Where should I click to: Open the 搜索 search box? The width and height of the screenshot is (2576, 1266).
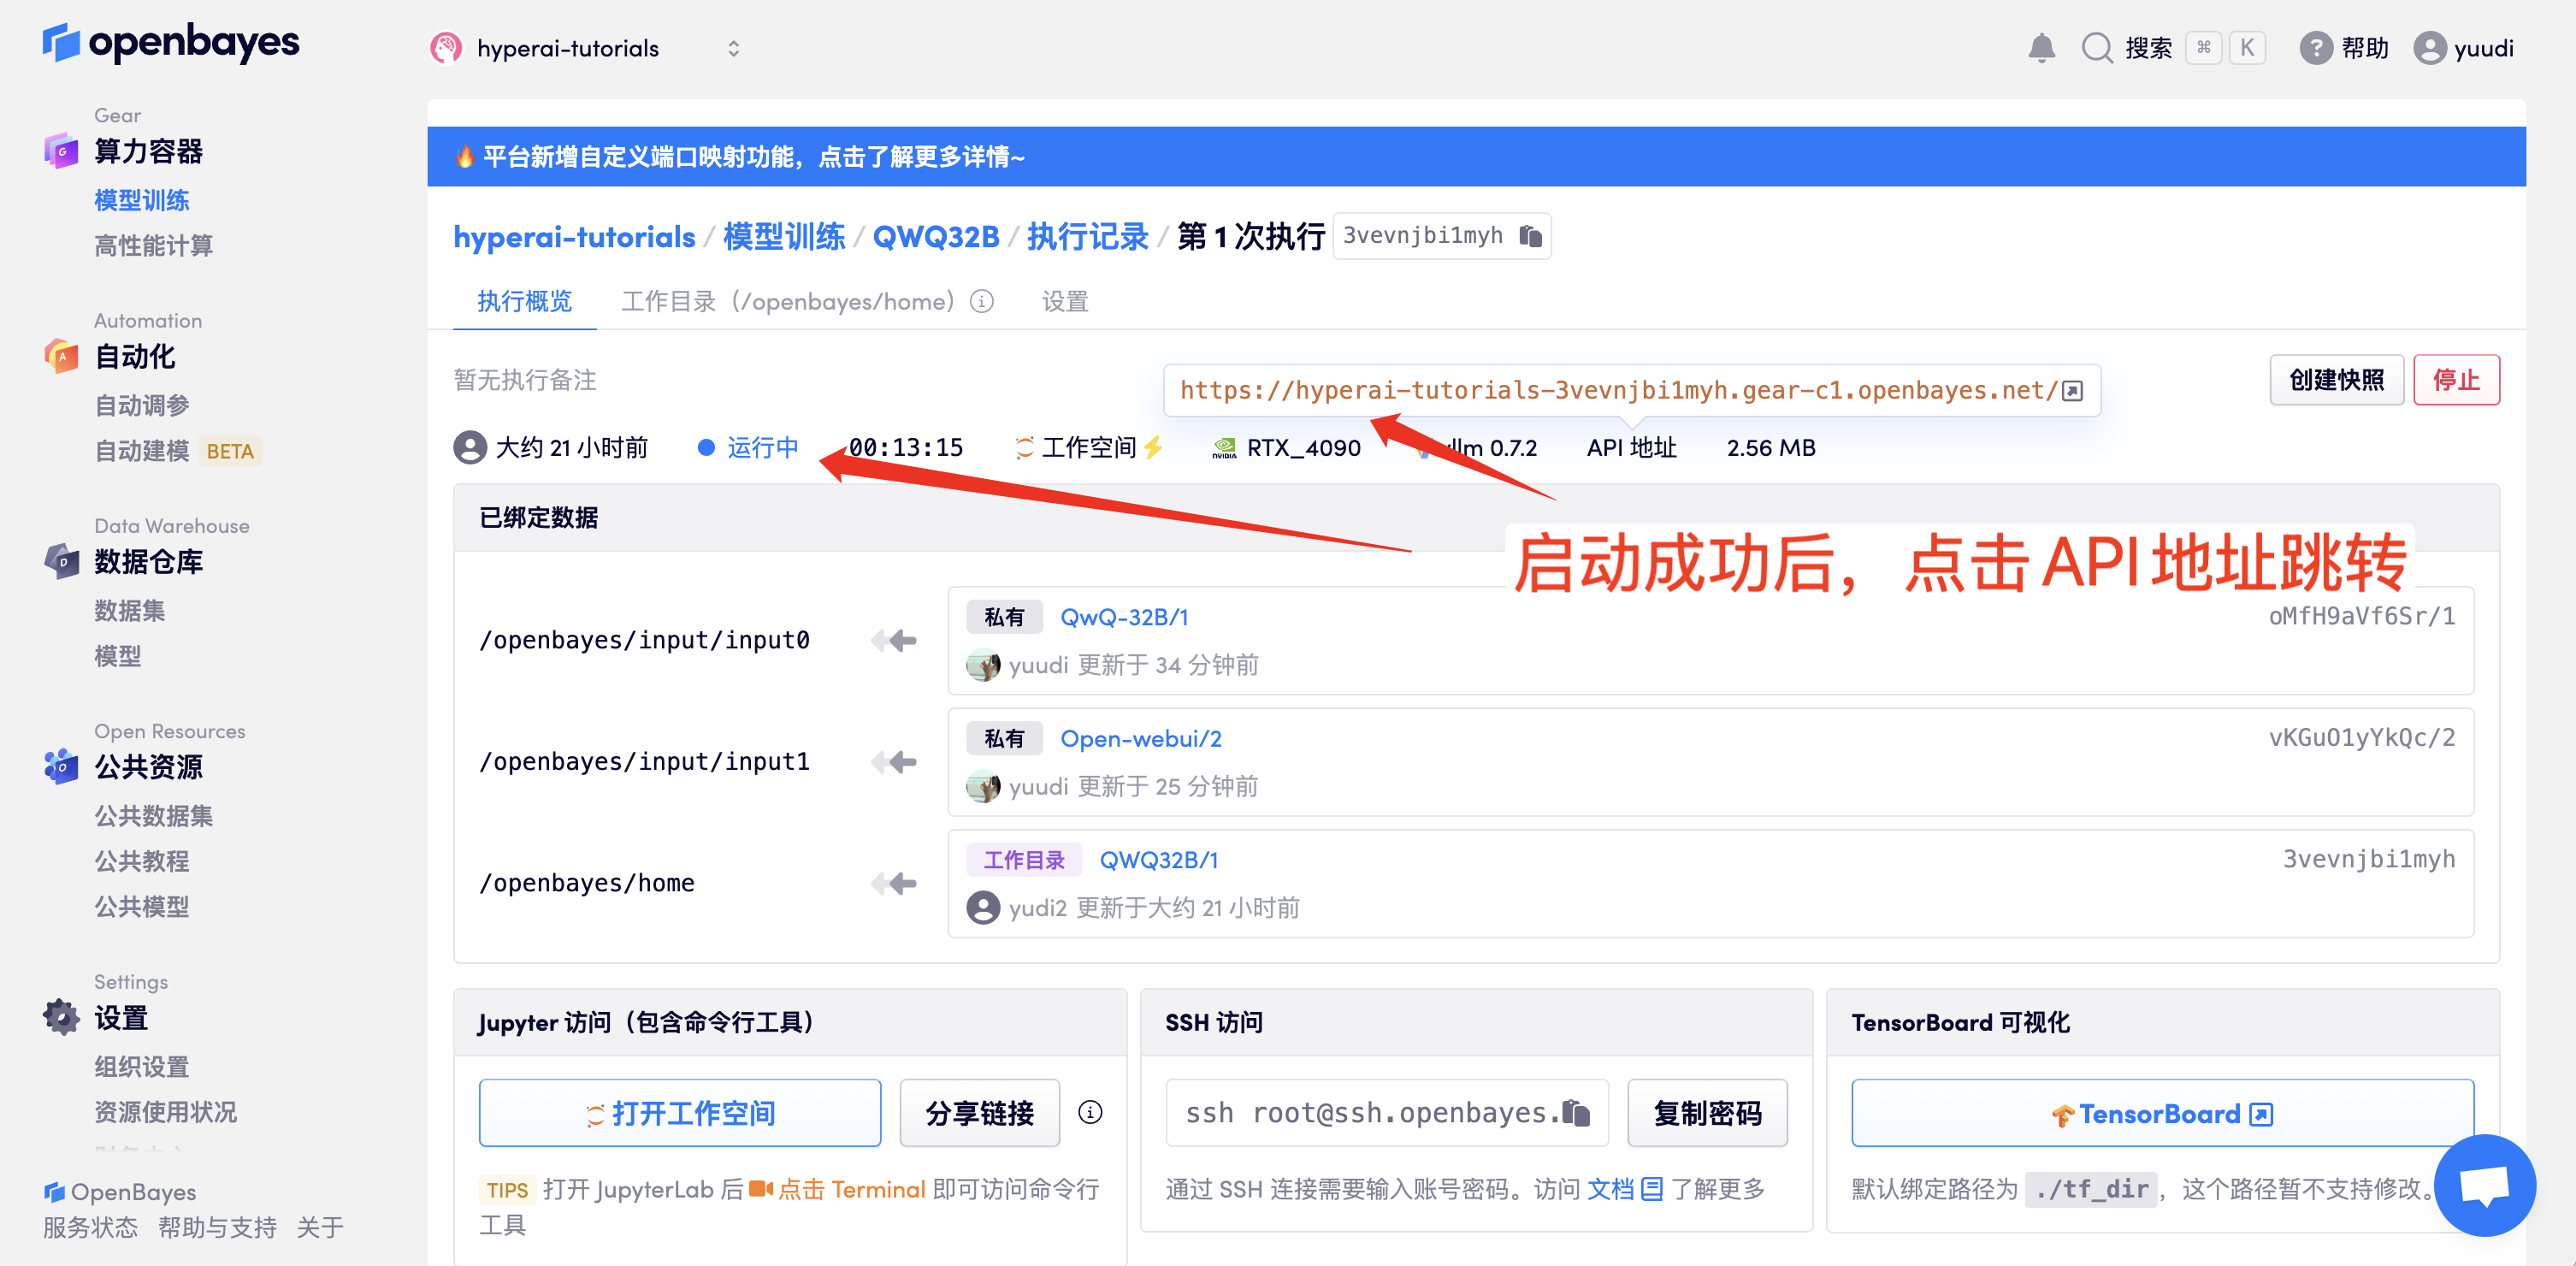[x=2147, y=48]
